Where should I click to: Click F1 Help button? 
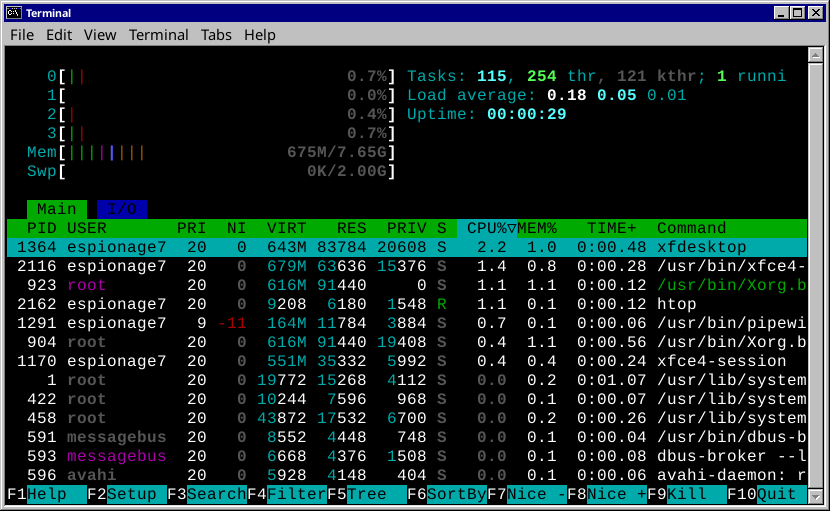47,494
